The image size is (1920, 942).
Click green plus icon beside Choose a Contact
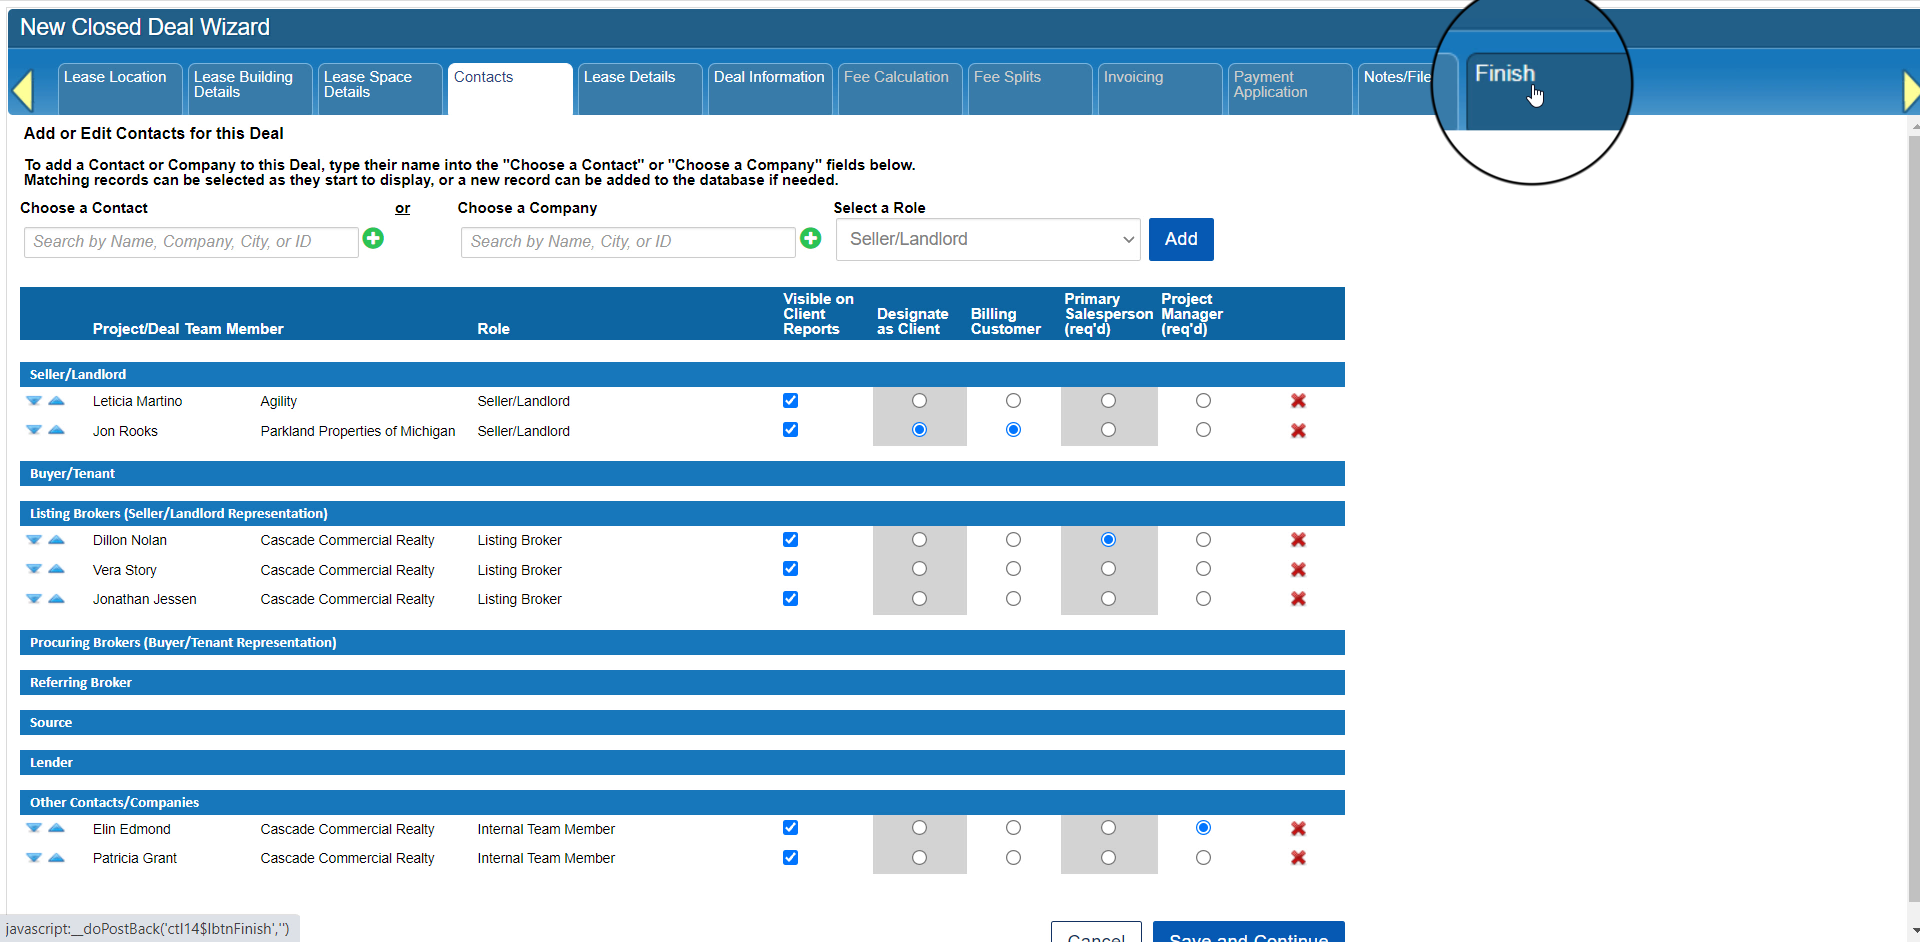[373, 238]
